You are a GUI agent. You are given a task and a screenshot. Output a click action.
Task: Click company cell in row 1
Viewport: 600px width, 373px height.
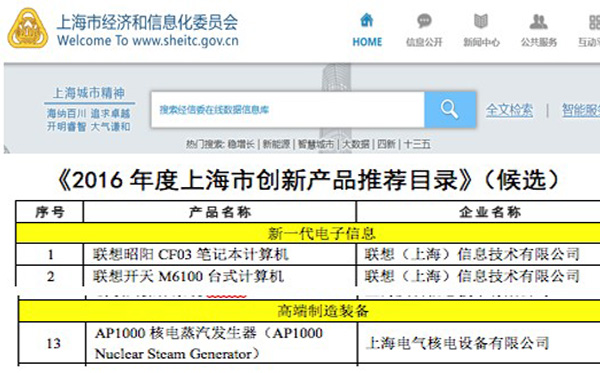tap(478, 254)
